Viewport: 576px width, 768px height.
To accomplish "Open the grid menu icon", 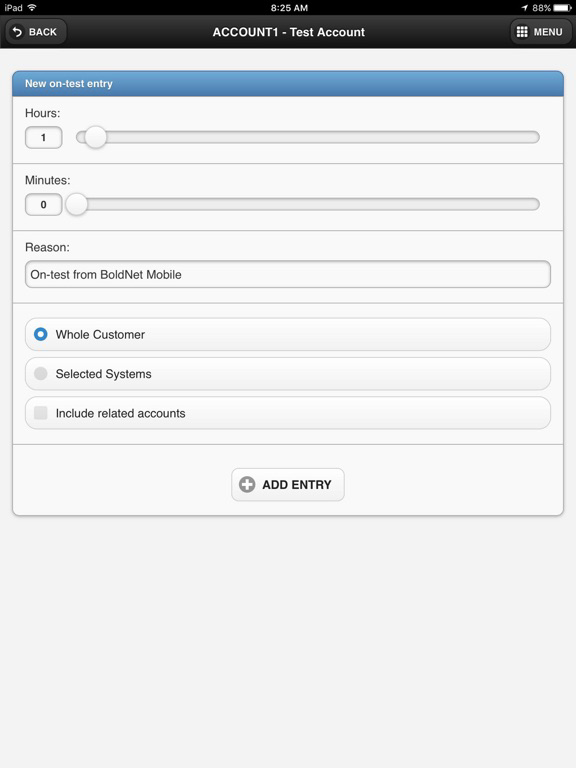I will 522,32.
